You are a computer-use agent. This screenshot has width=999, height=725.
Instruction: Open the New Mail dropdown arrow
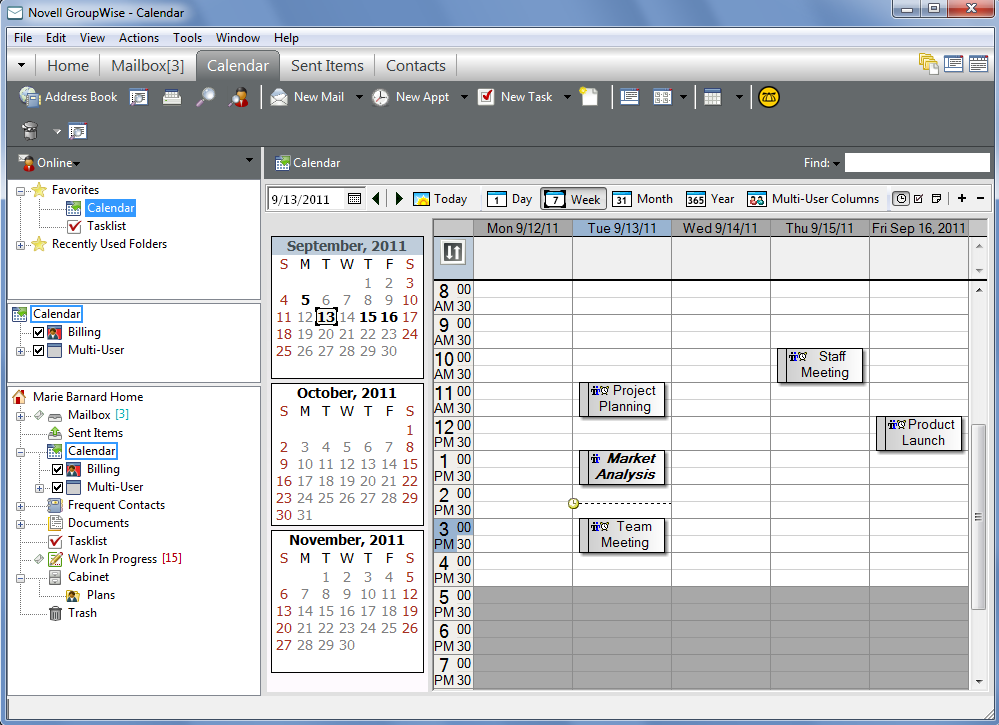[359, 97]
